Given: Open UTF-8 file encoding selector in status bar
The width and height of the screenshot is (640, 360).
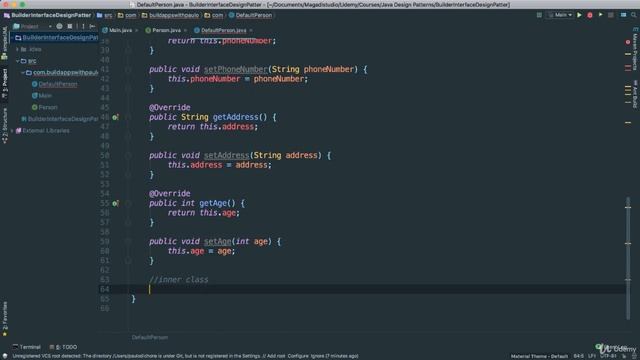Looking at the screenshot, I should tap(608, 356).
